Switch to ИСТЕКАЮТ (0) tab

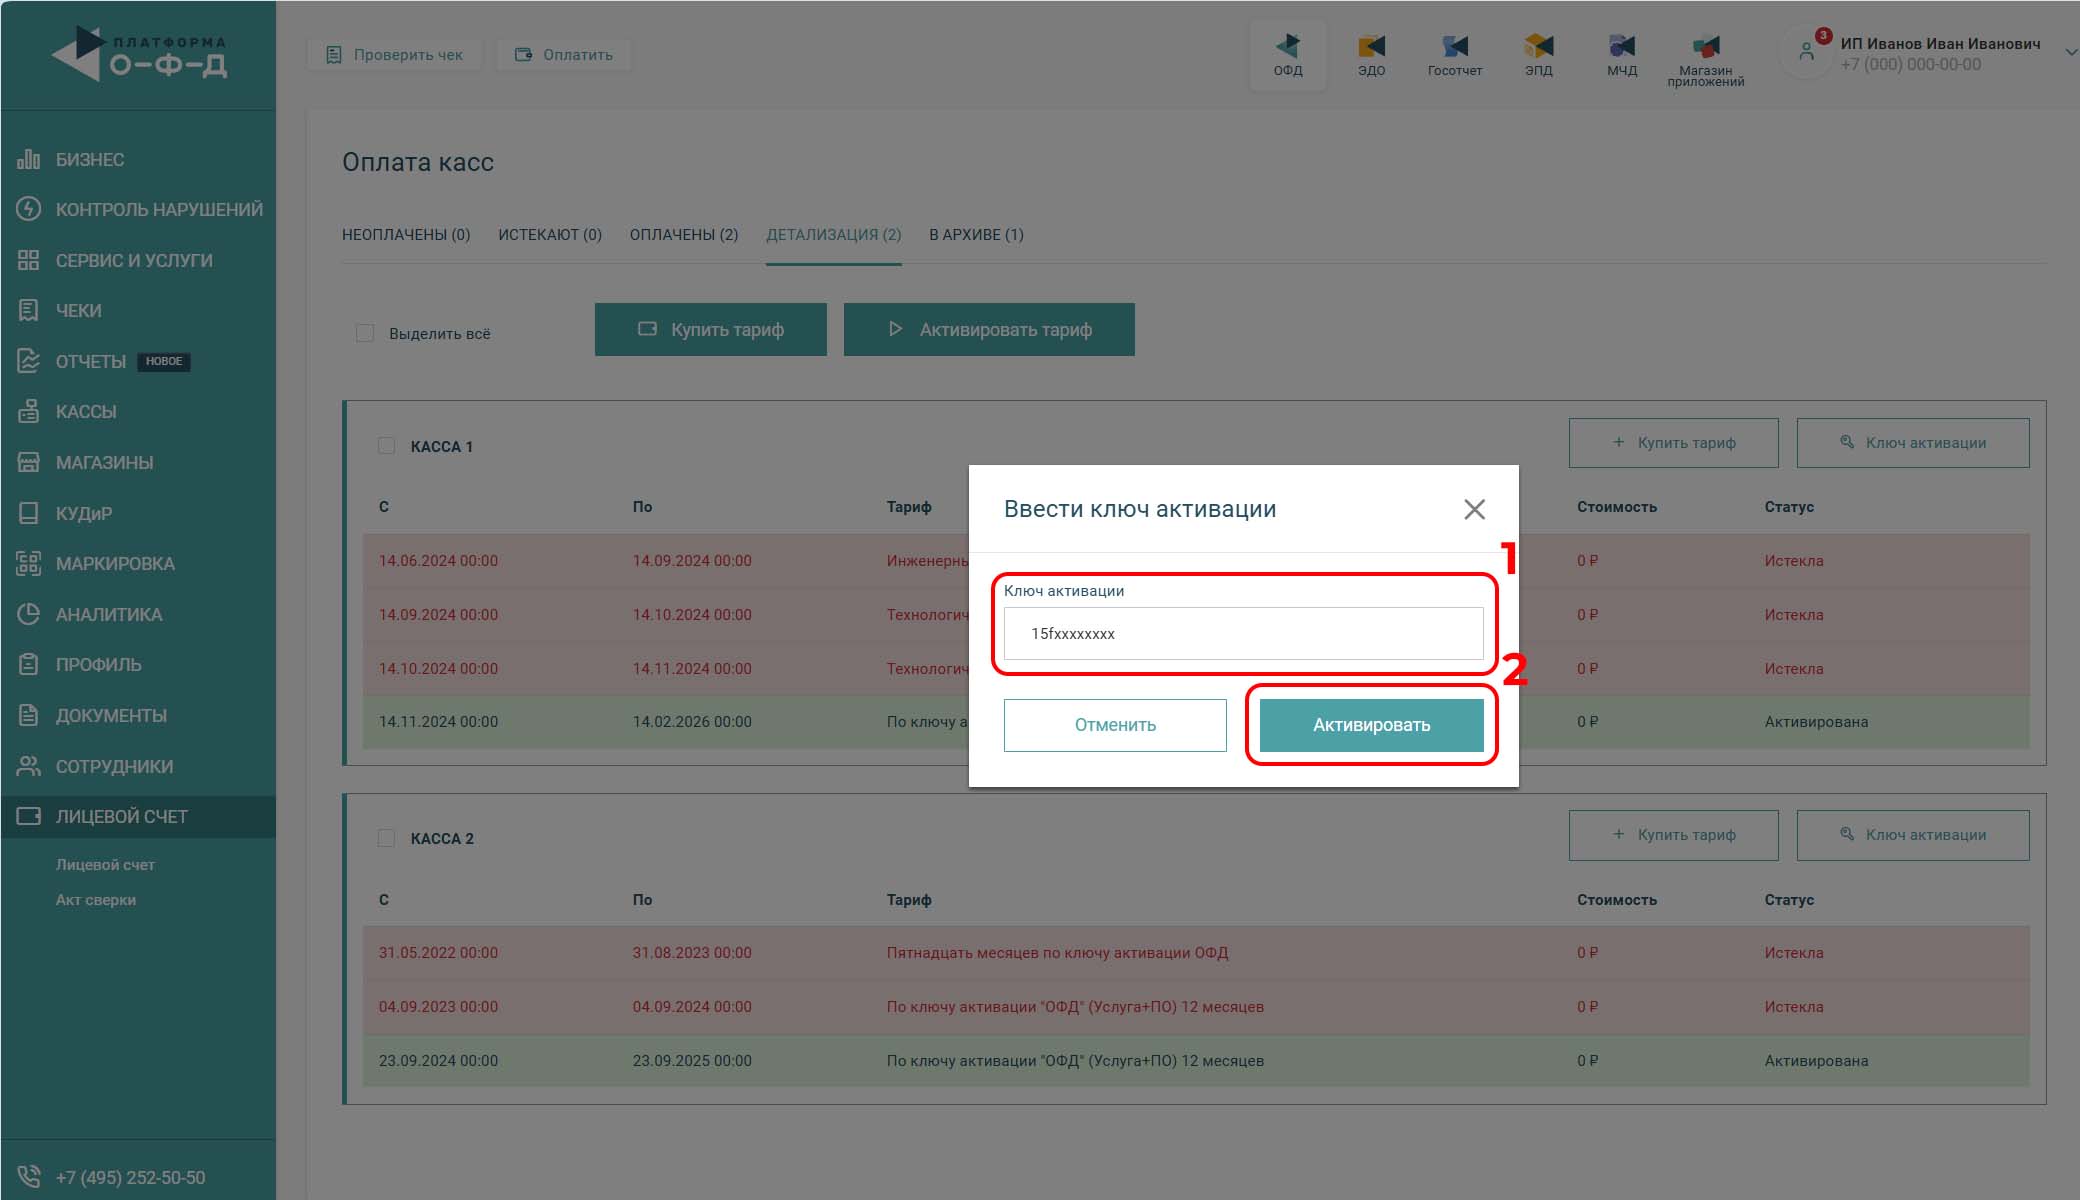(x=550, y=234)
